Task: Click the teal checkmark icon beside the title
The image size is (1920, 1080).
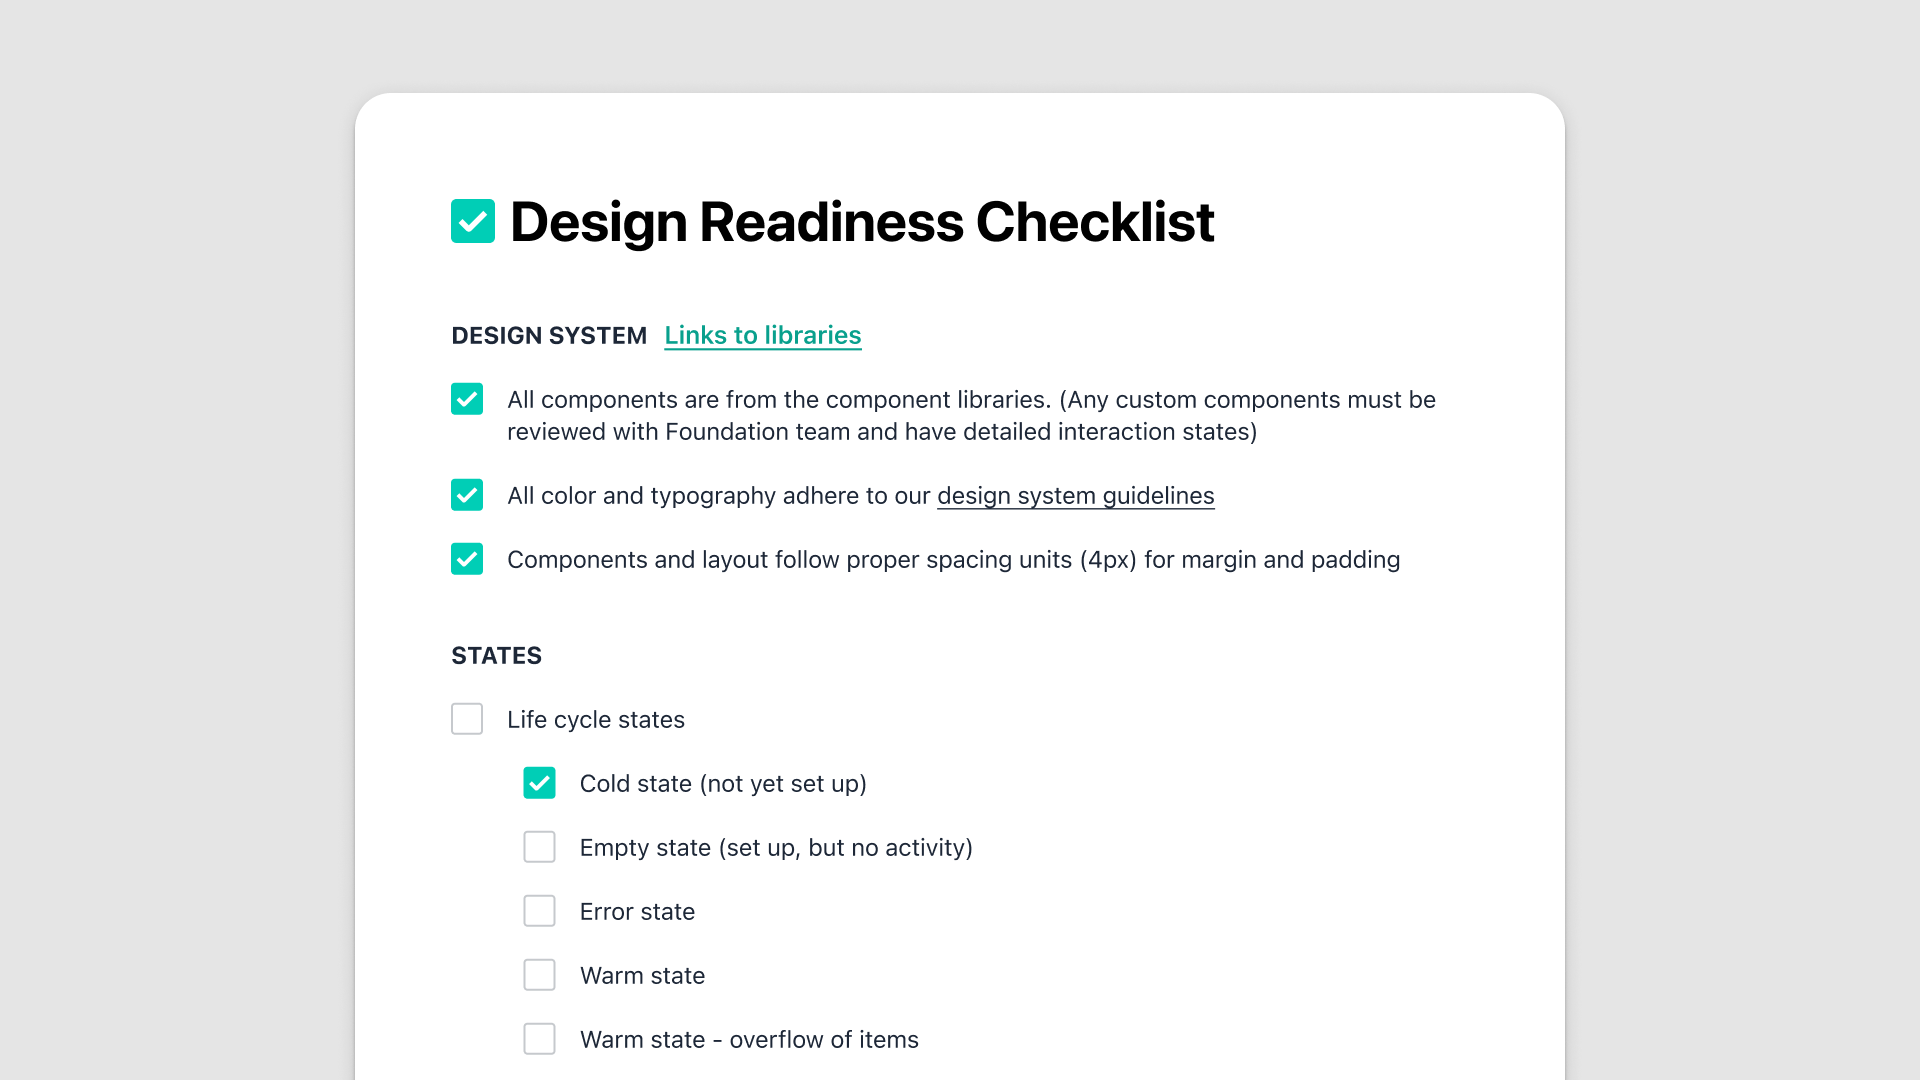Action: pyautogui.click(x=473, y=221)
